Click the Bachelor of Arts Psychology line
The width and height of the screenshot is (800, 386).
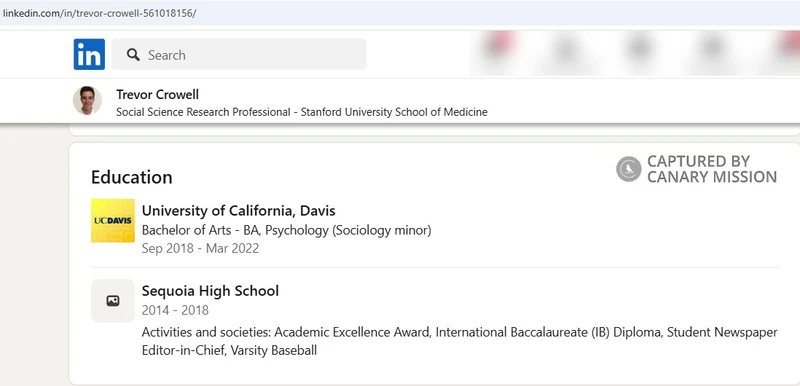pos(286,230)
